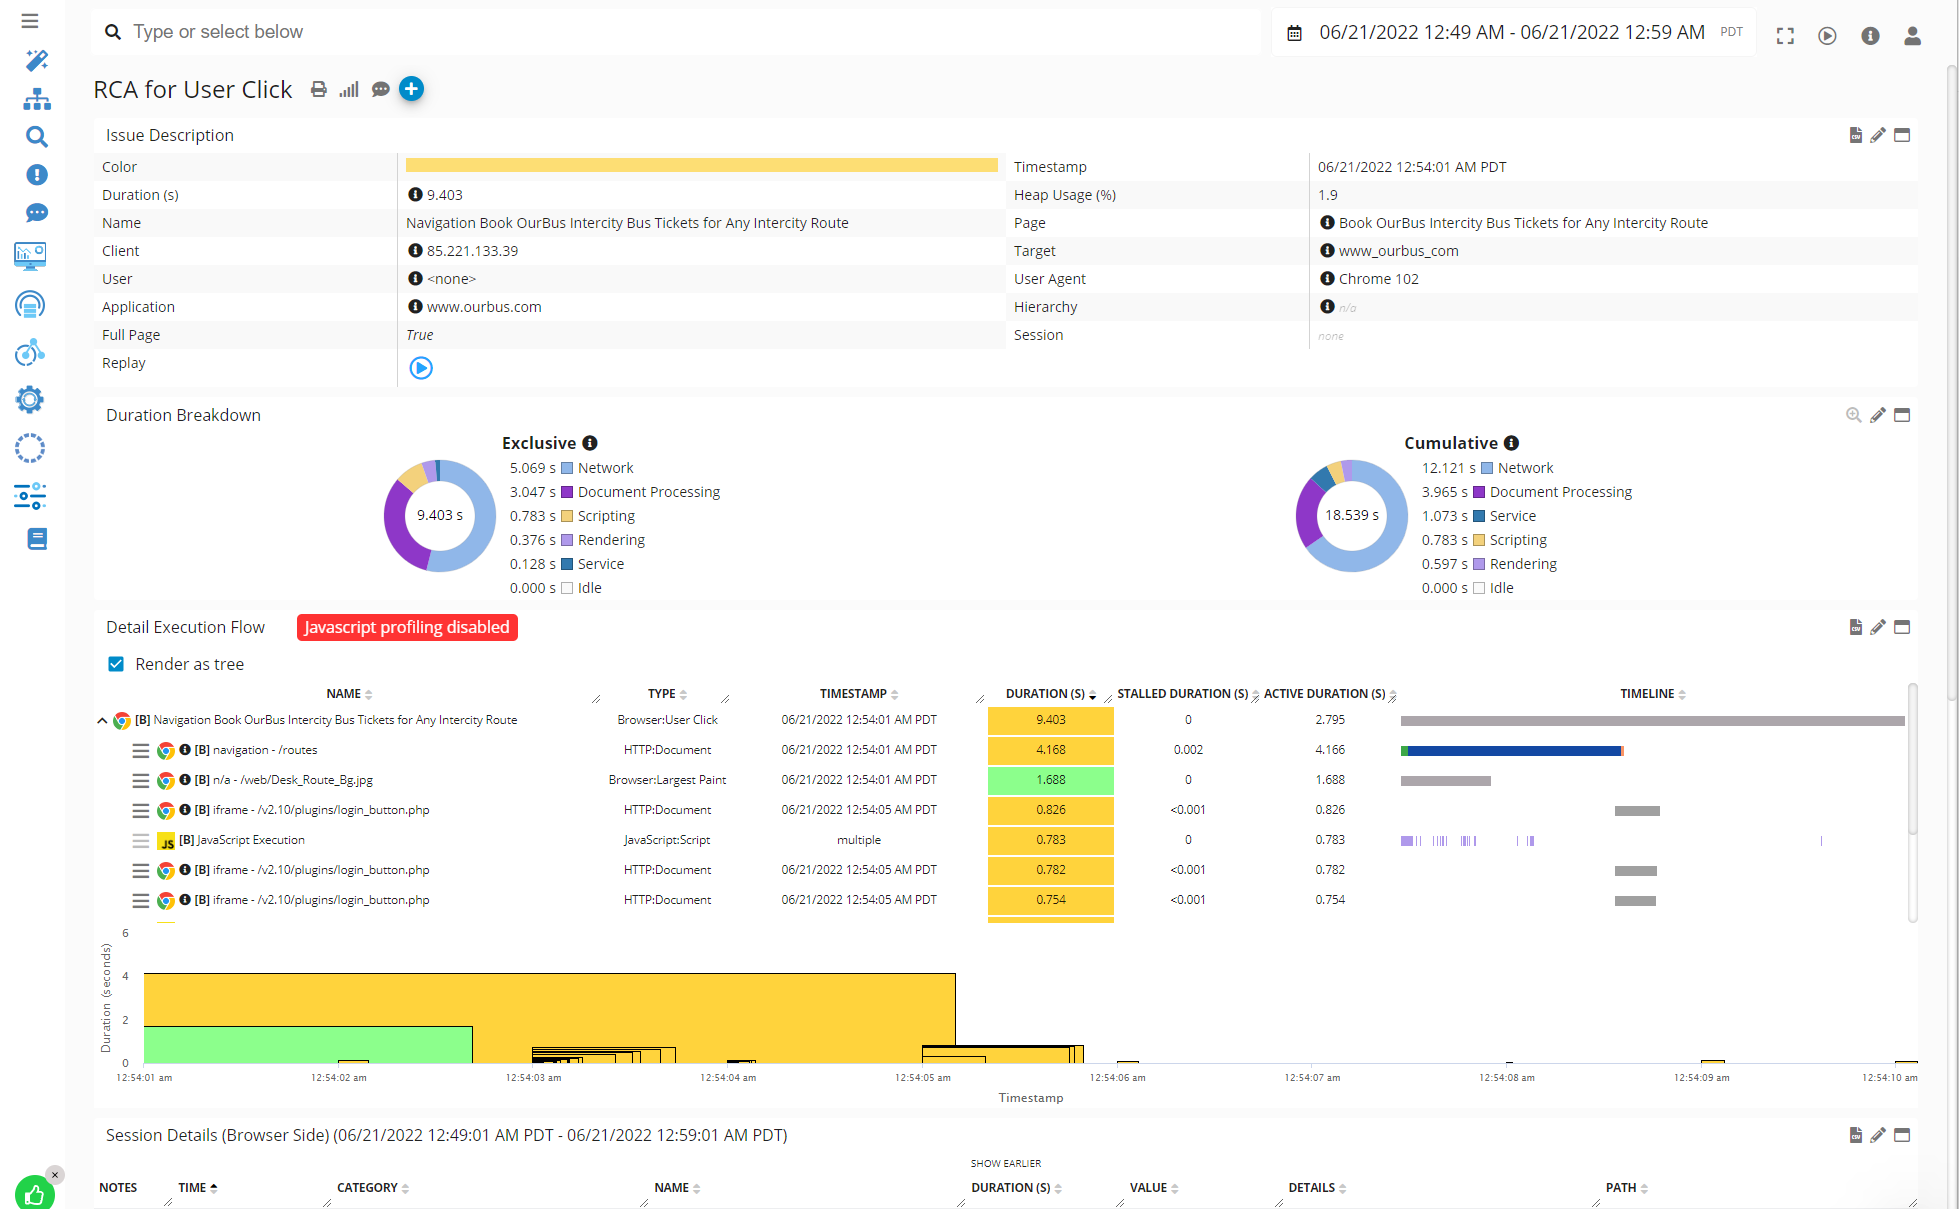Collapse the Navigation Book OurBus tree row
This screenshot has width=1959, height=1209.
(x=102, y=720)
